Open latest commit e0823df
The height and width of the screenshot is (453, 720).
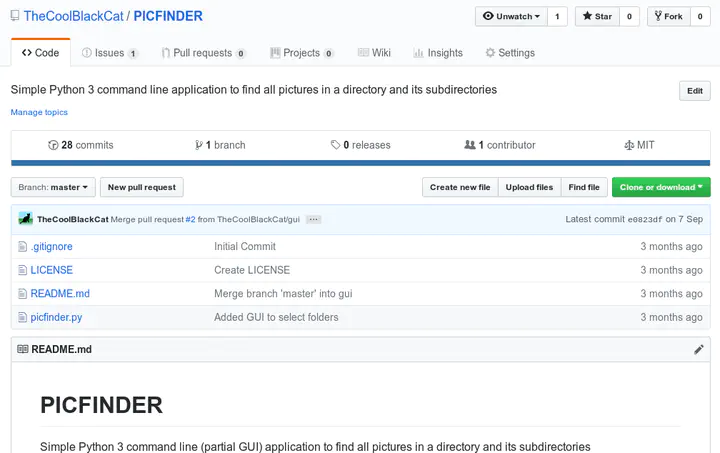[645, 219]
